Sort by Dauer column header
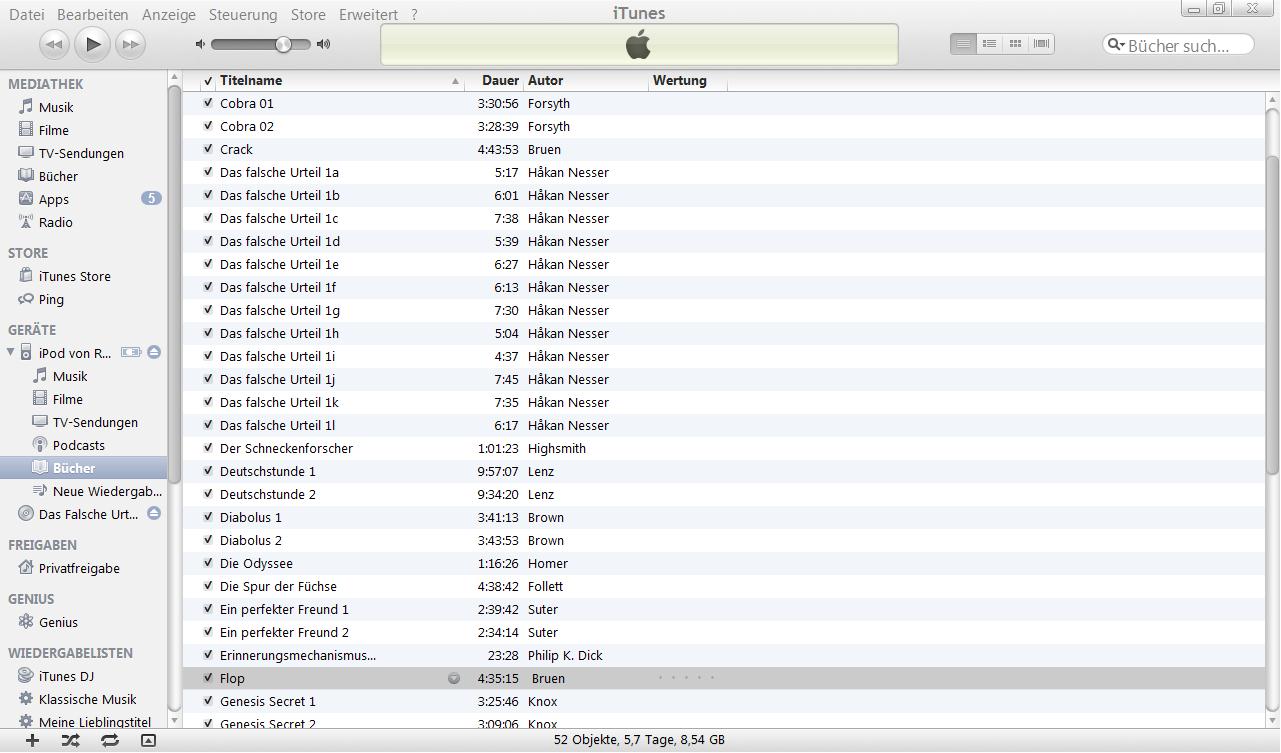This screenshot has width=1281, height=753. coord(495,80)
